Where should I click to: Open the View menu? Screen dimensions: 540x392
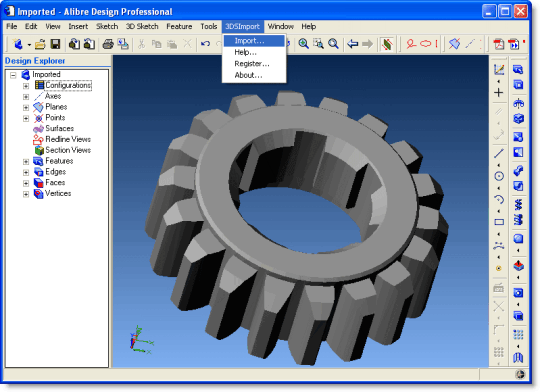[53, 26]
